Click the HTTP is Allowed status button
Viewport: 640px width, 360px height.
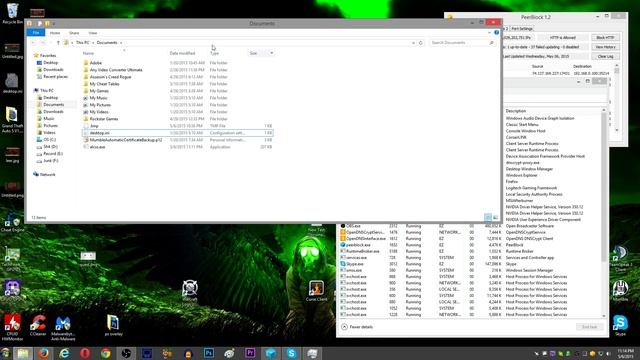pos(562,38)
